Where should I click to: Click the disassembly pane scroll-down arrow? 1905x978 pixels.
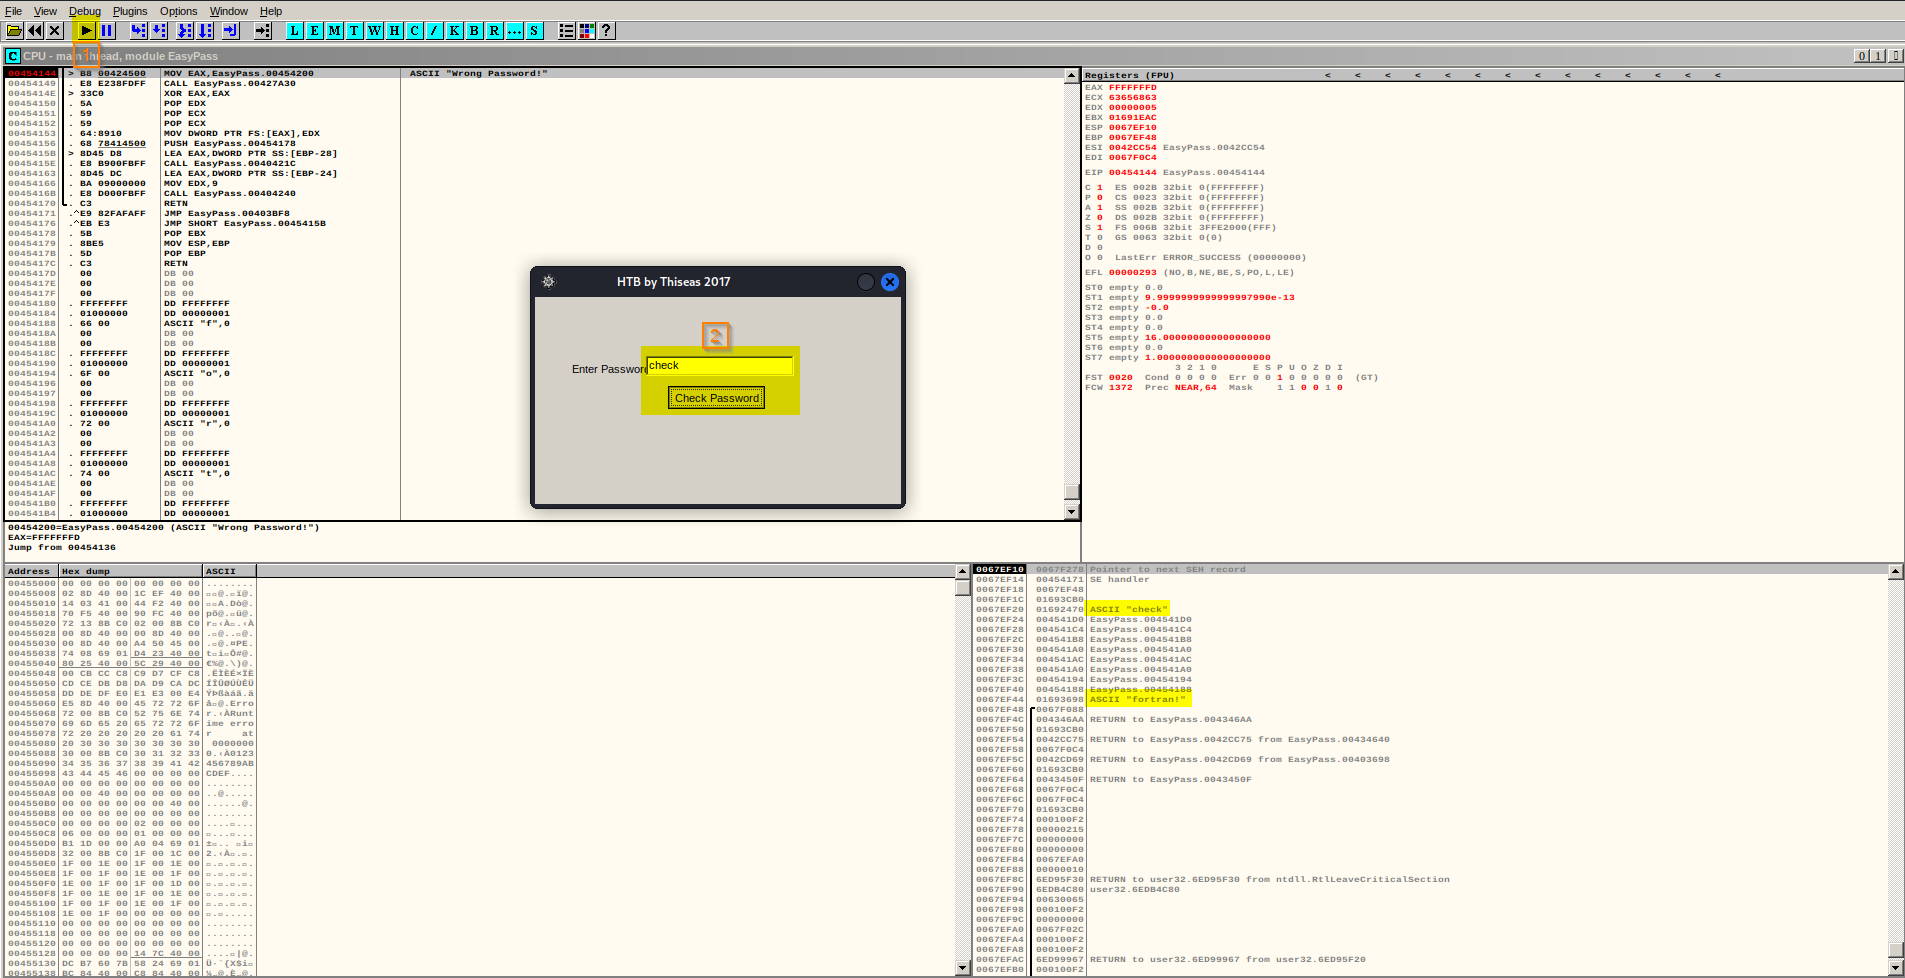click(x=1072, y=512)
